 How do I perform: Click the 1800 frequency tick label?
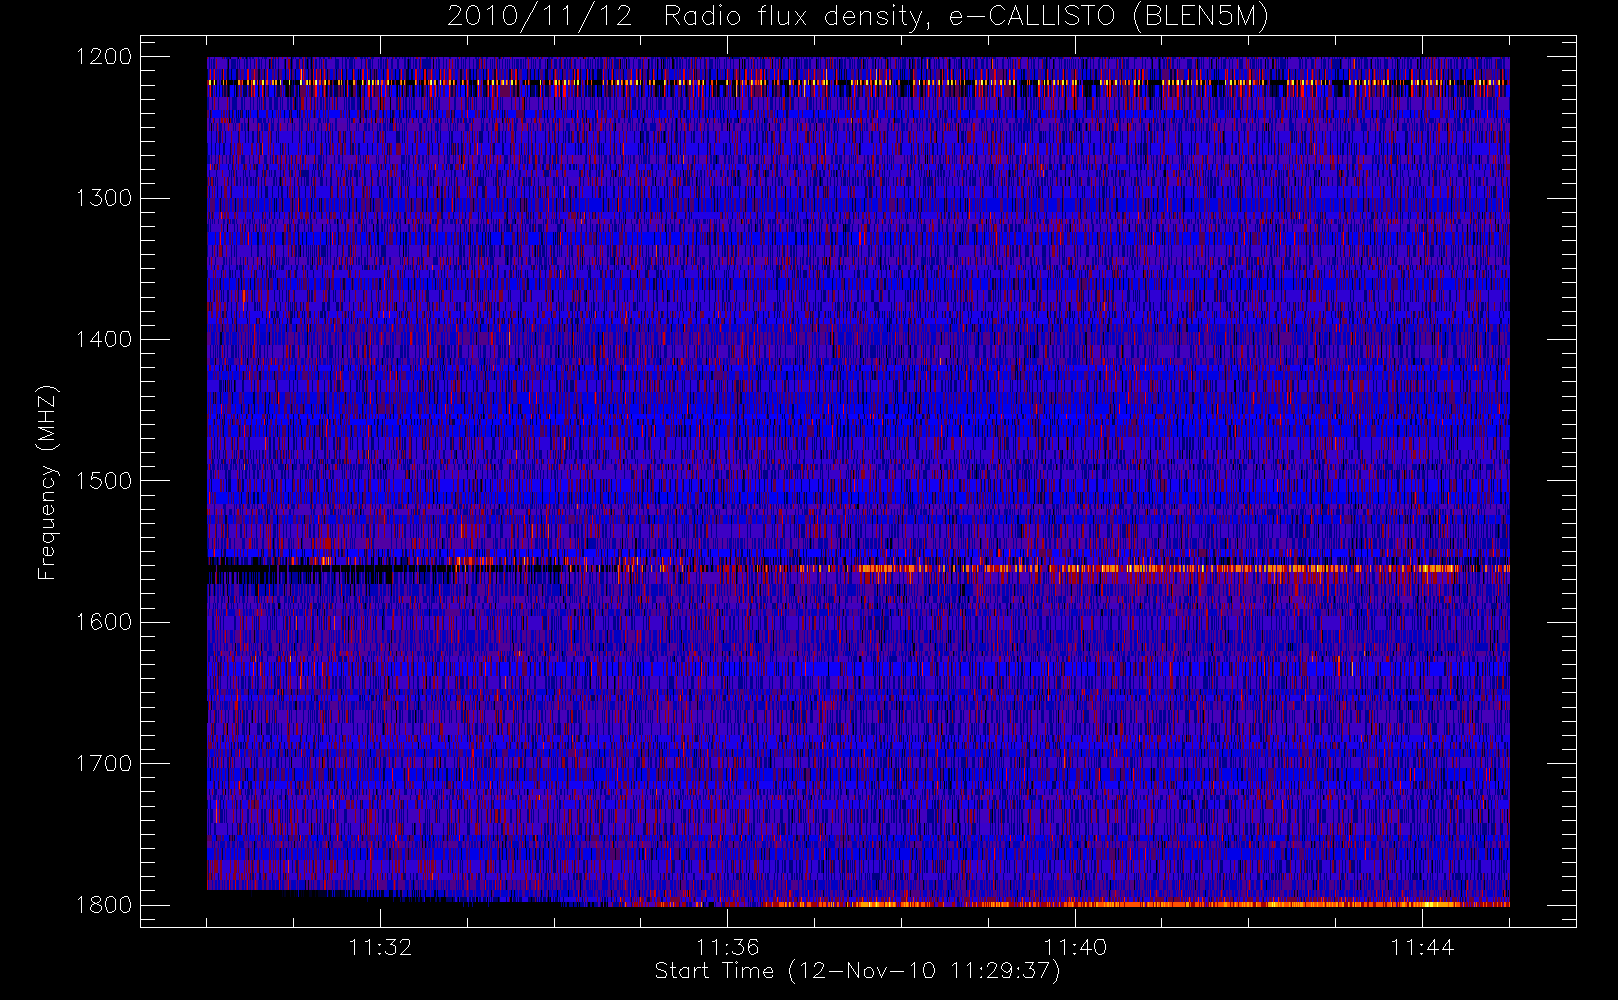pyautogui.click(x=104, y=905)
